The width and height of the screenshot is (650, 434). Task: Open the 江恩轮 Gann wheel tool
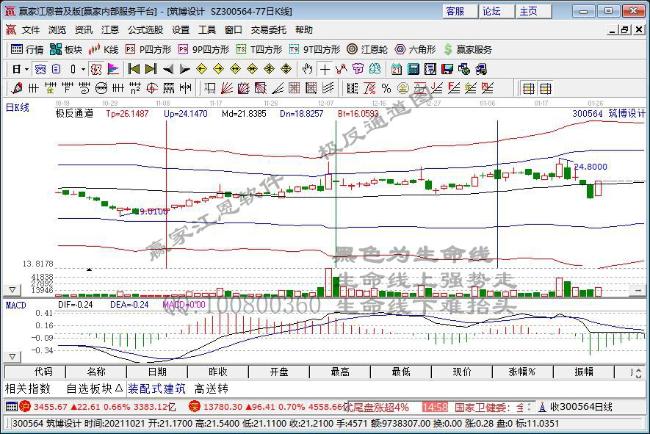point(367,50)
